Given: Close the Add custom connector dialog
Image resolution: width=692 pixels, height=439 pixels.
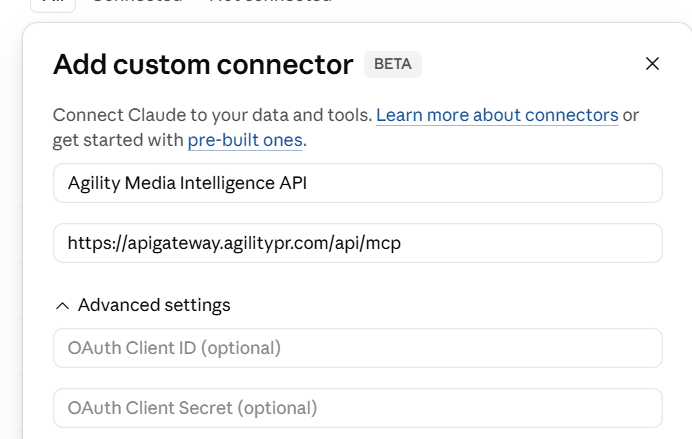Looking at the screenshot, I should point(652,64).
